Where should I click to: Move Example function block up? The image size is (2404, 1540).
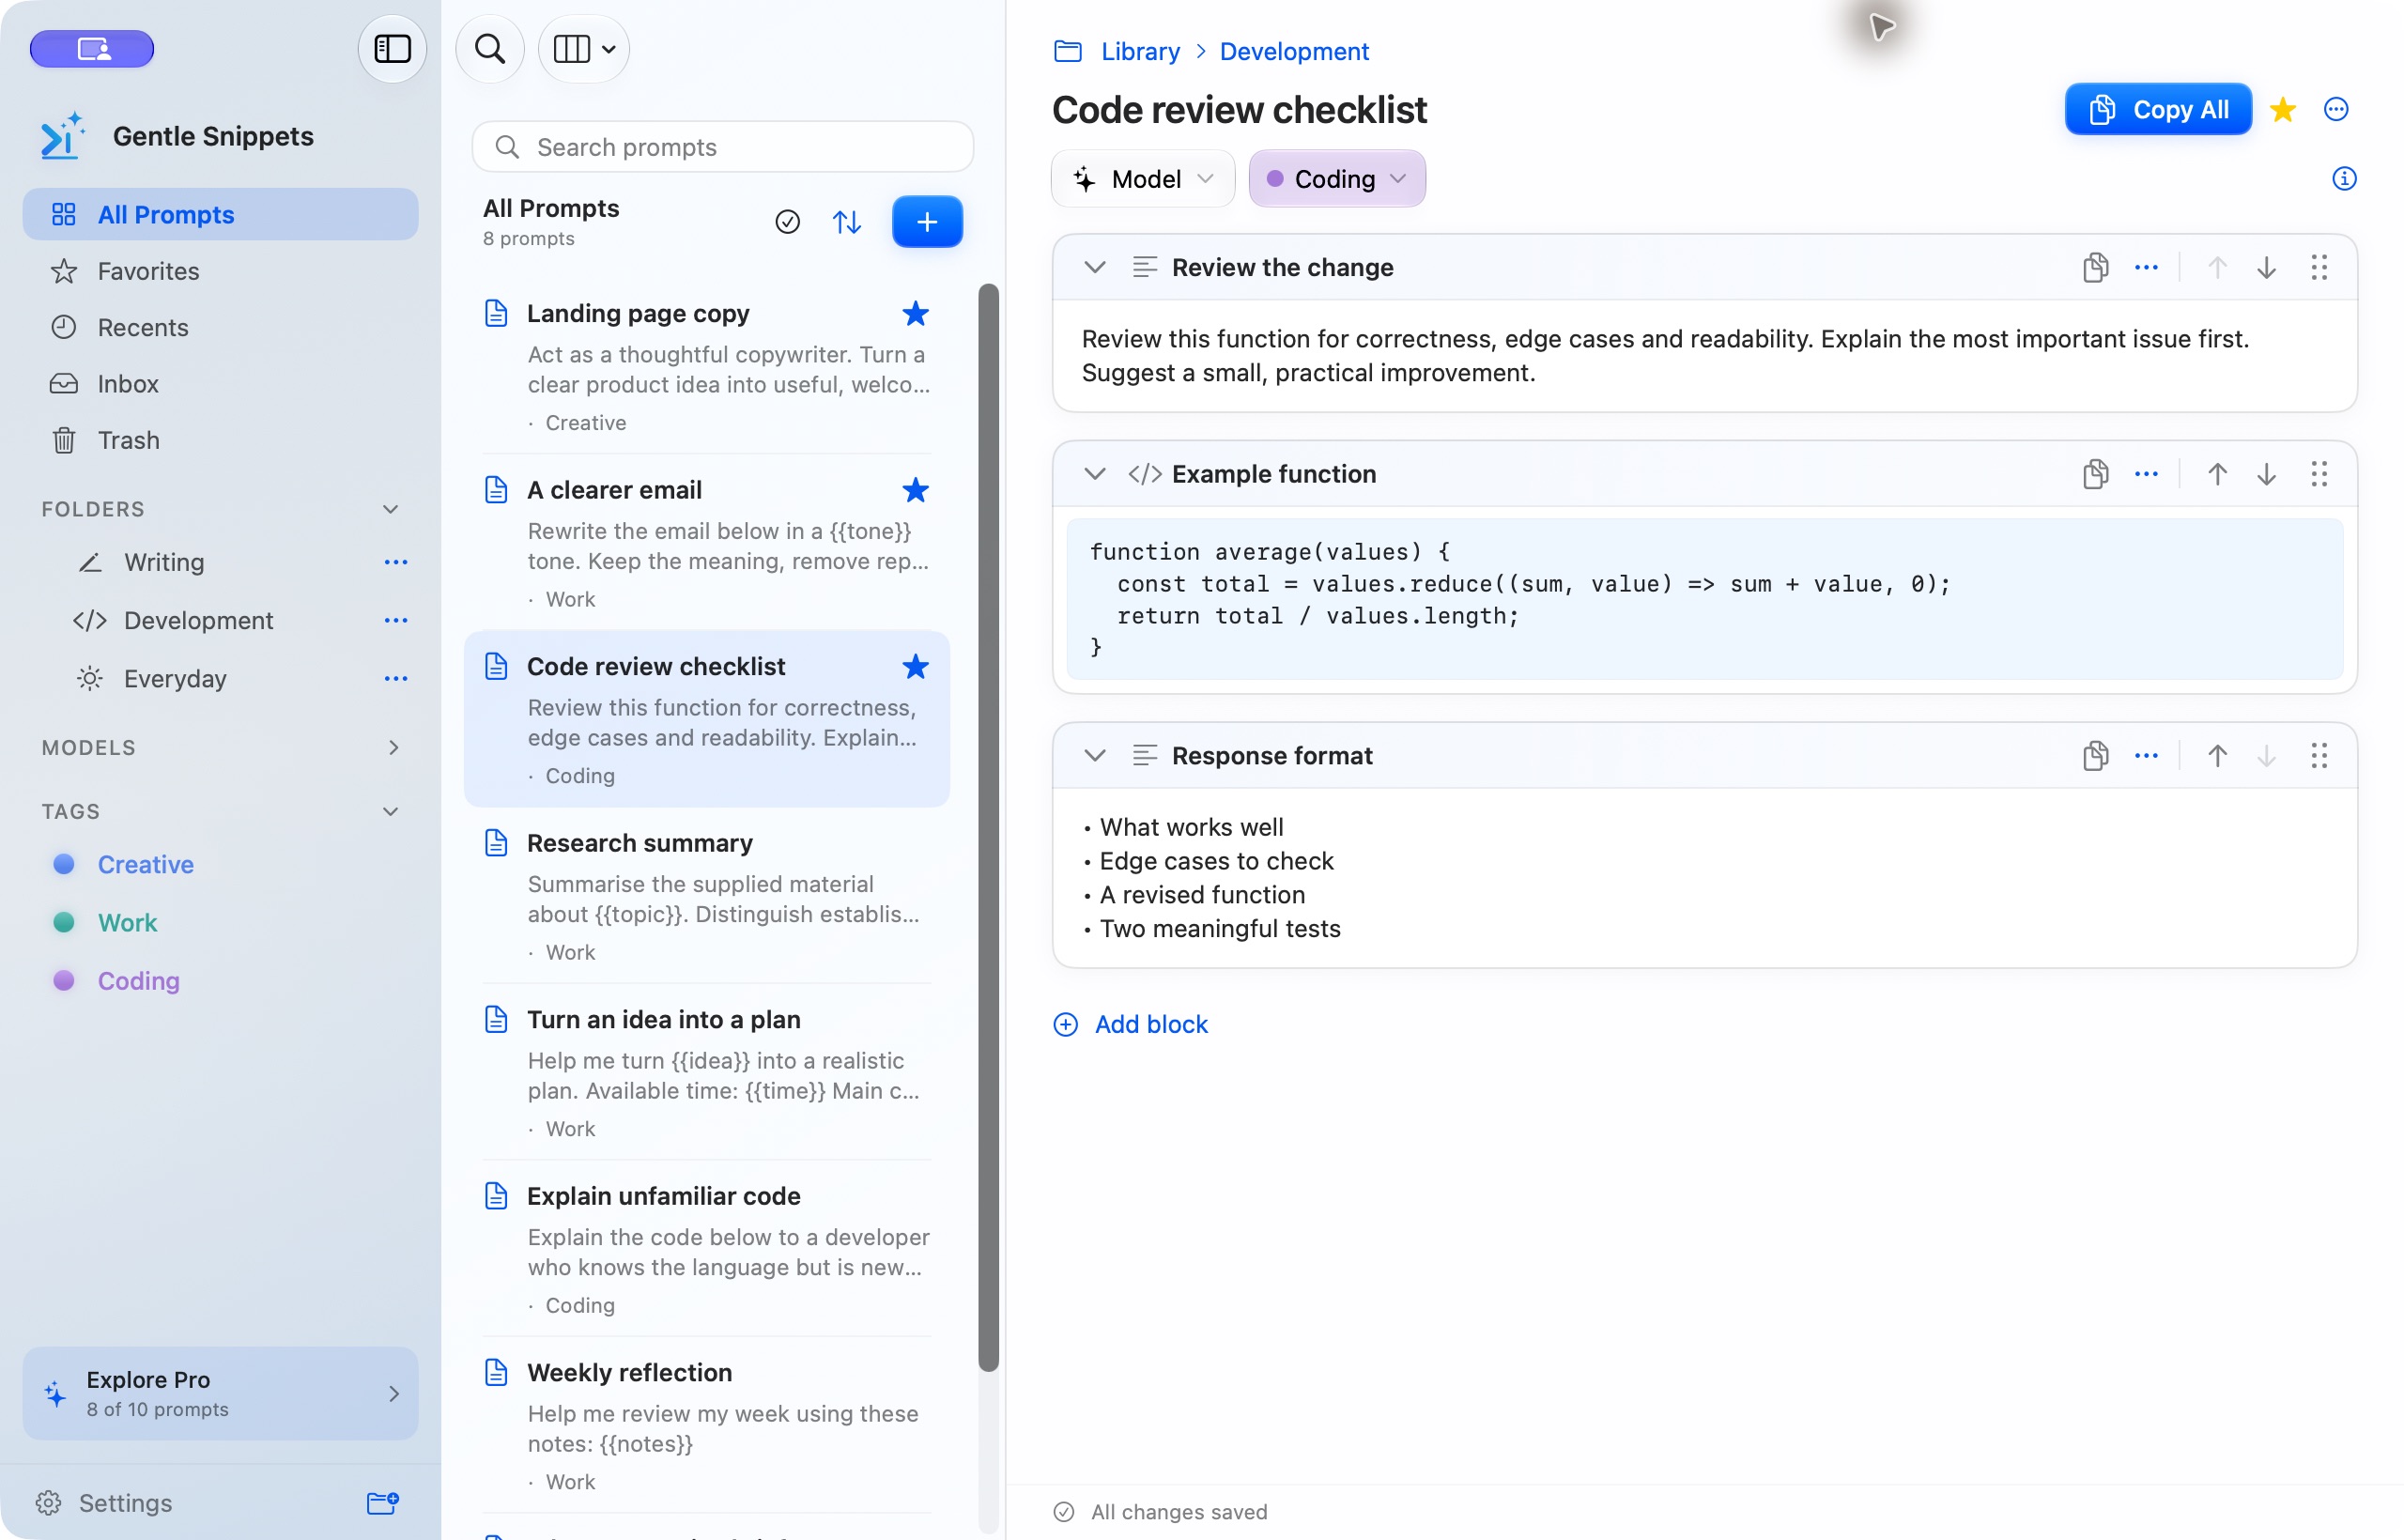click(2217, 474)
